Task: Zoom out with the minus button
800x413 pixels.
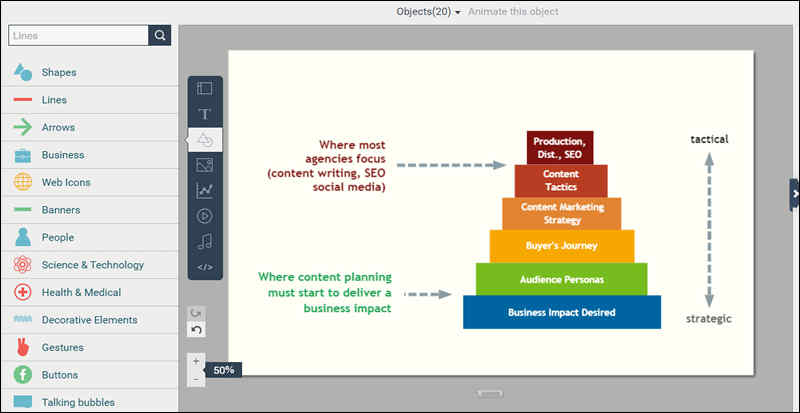Action: point(196,379)
